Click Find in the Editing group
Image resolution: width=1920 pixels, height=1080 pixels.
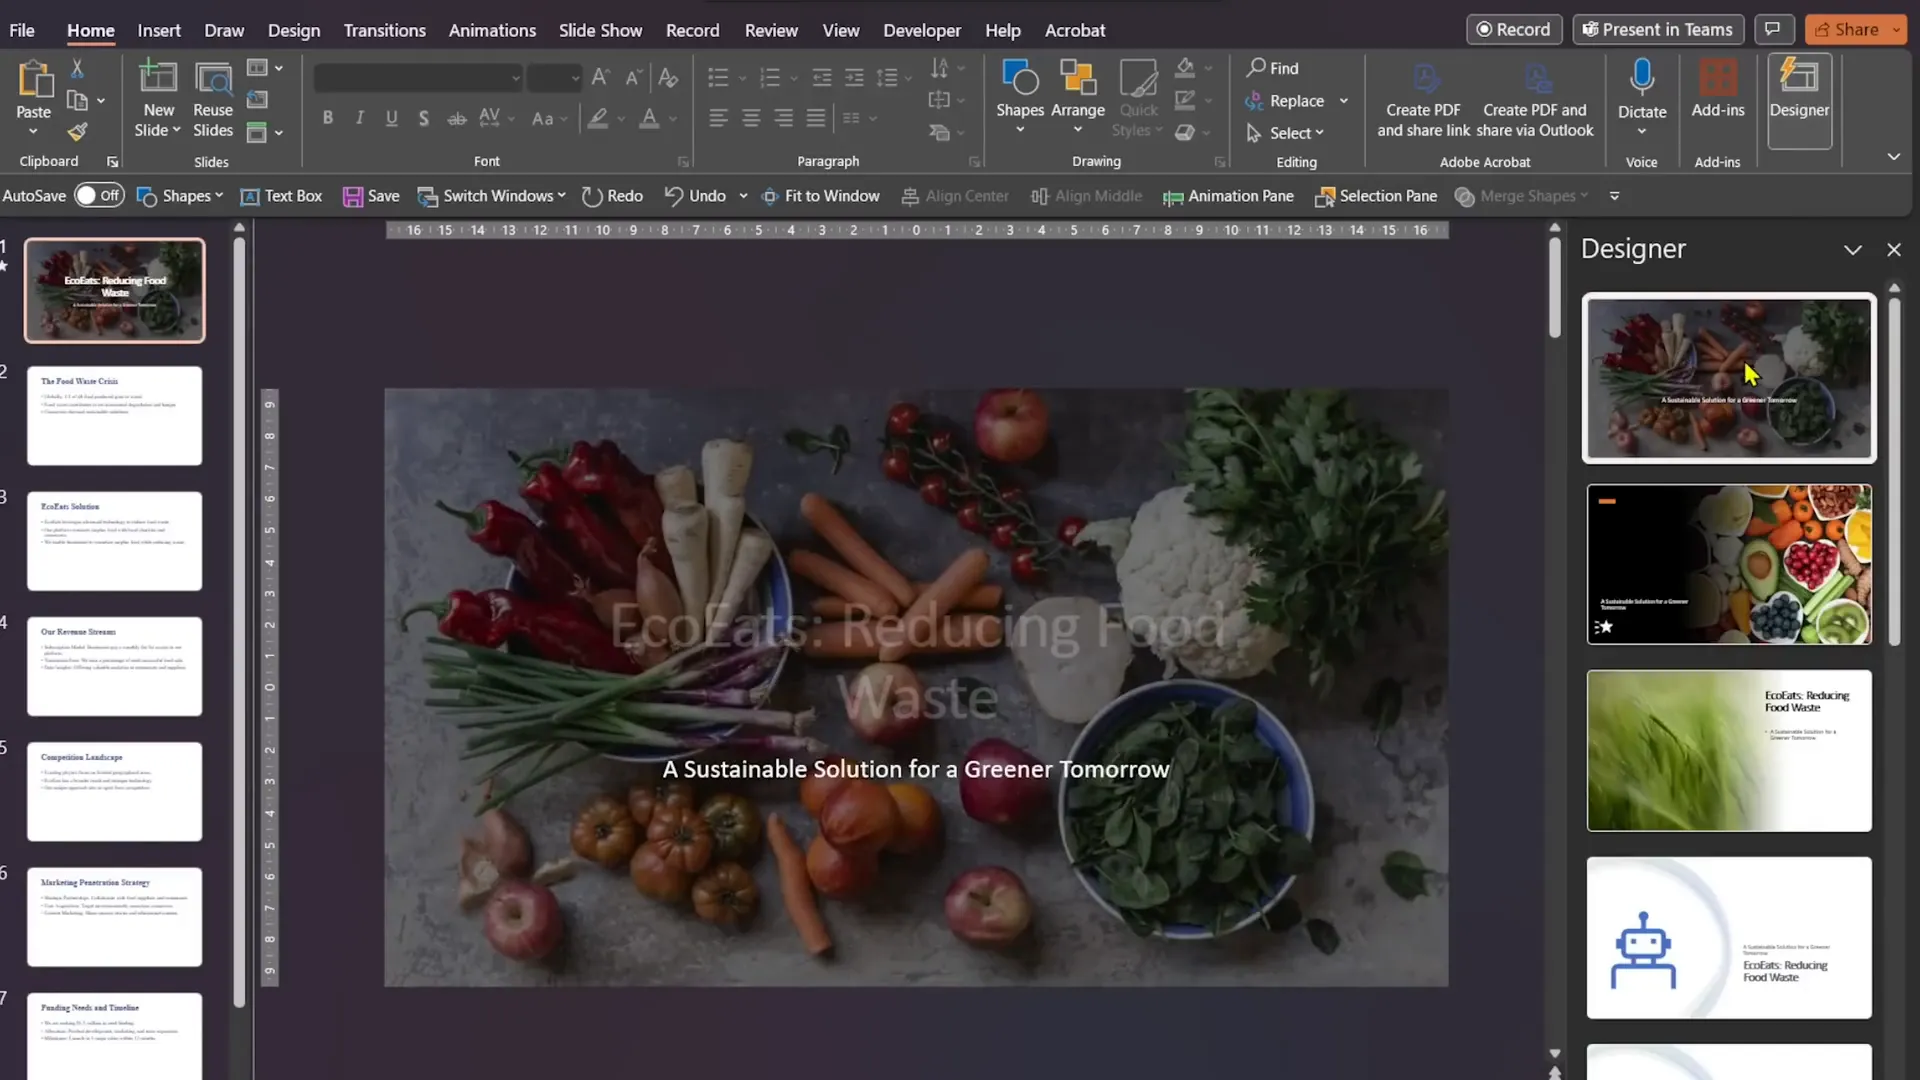click(1272, 68)
